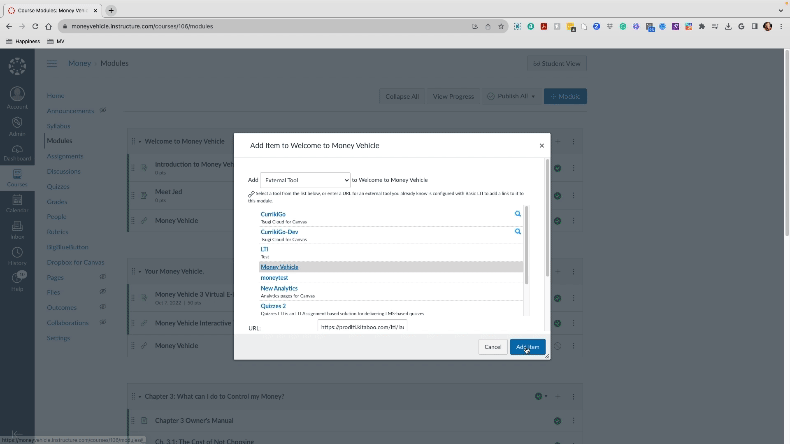Open the Admin section in global nav
This screenshot has height=444, width=790.
click(17, 126)
